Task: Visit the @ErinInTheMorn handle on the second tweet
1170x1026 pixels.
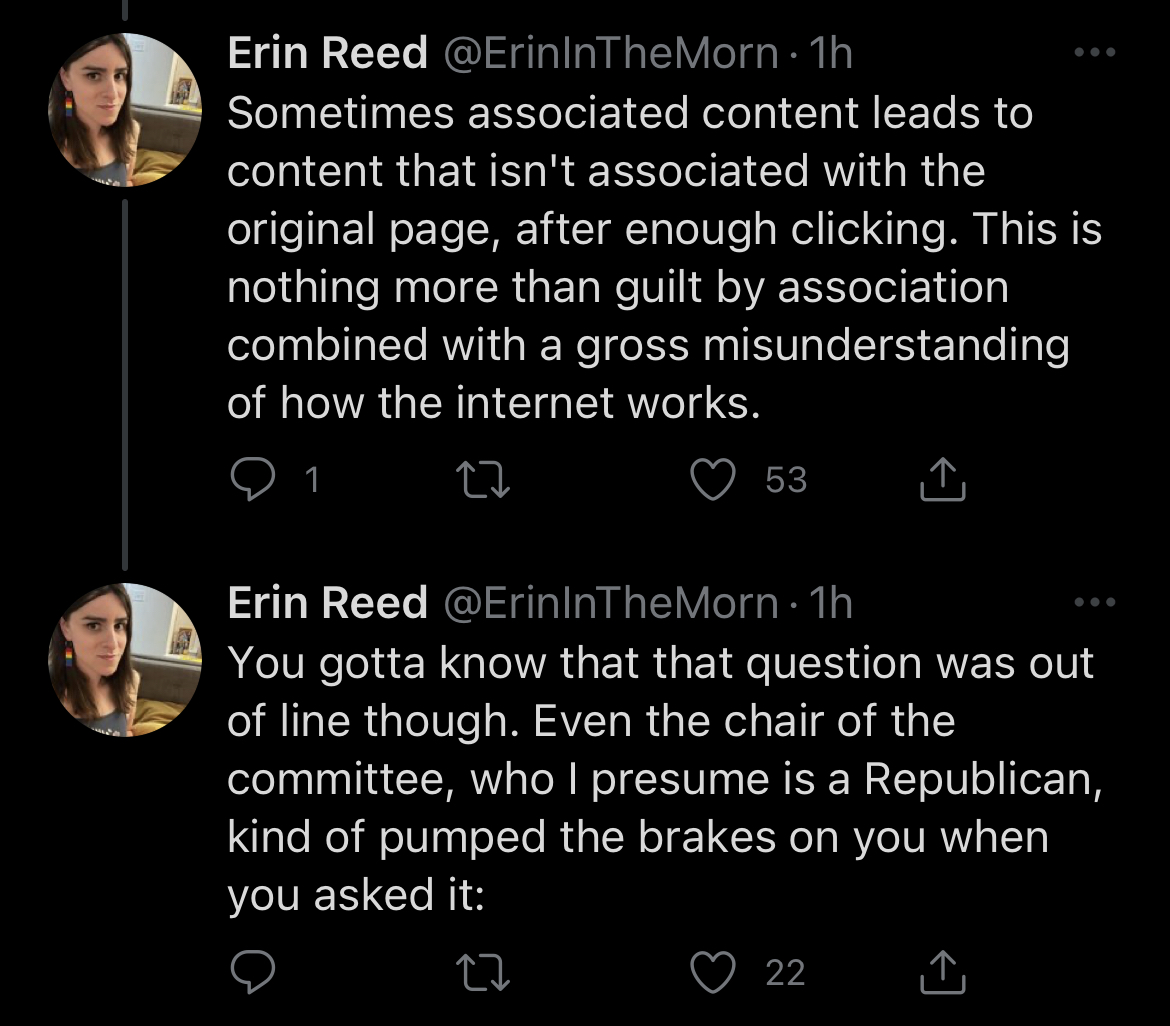Action: [609, 603]
